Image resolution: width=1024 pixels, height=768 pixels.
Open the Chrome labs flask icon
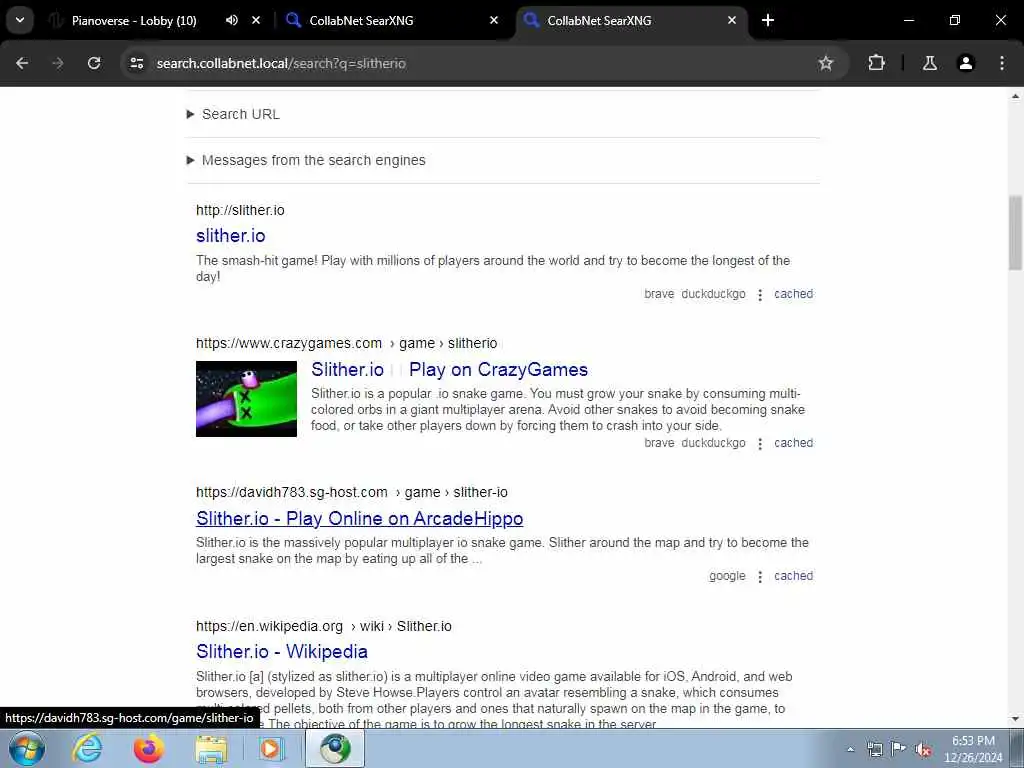[x=929, y=63]
